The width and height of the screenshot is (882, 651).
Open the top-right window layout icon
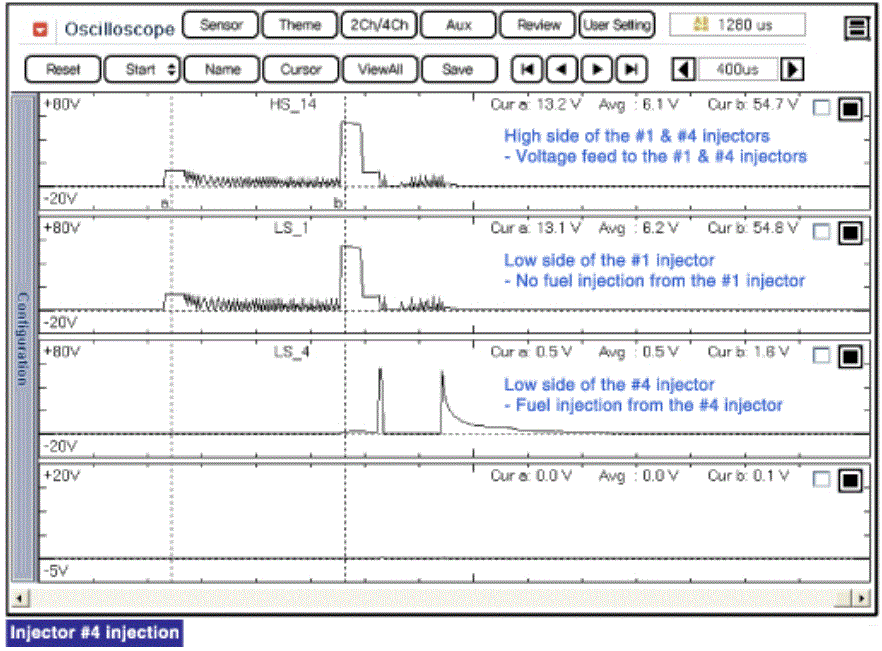click(856, 28)
